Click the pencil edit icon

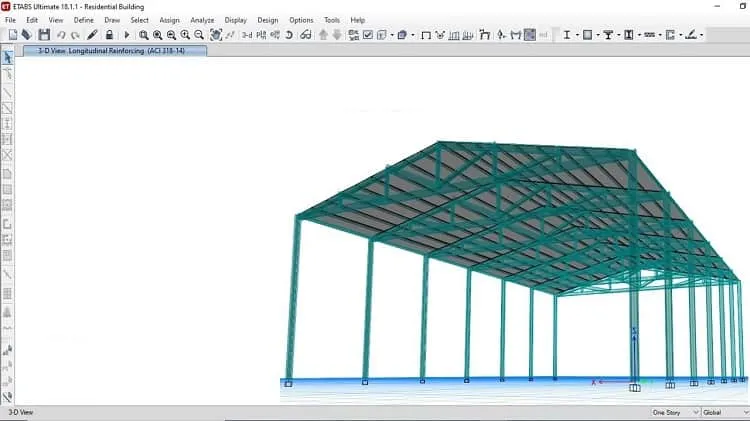92,34
